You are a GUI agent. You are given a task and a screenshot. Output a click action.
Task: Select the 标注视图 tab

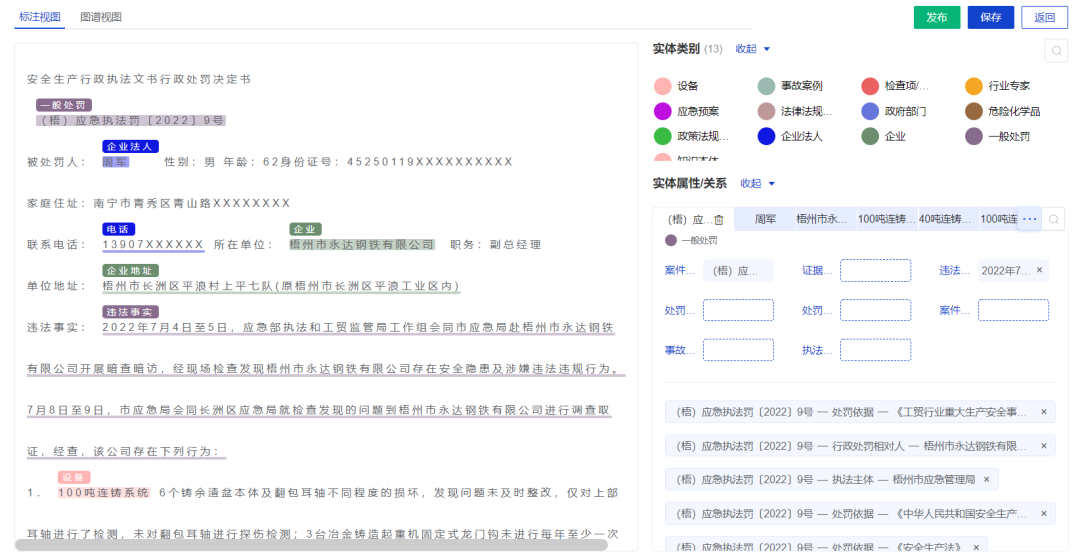pyautogui.click(x=40, y=17)
